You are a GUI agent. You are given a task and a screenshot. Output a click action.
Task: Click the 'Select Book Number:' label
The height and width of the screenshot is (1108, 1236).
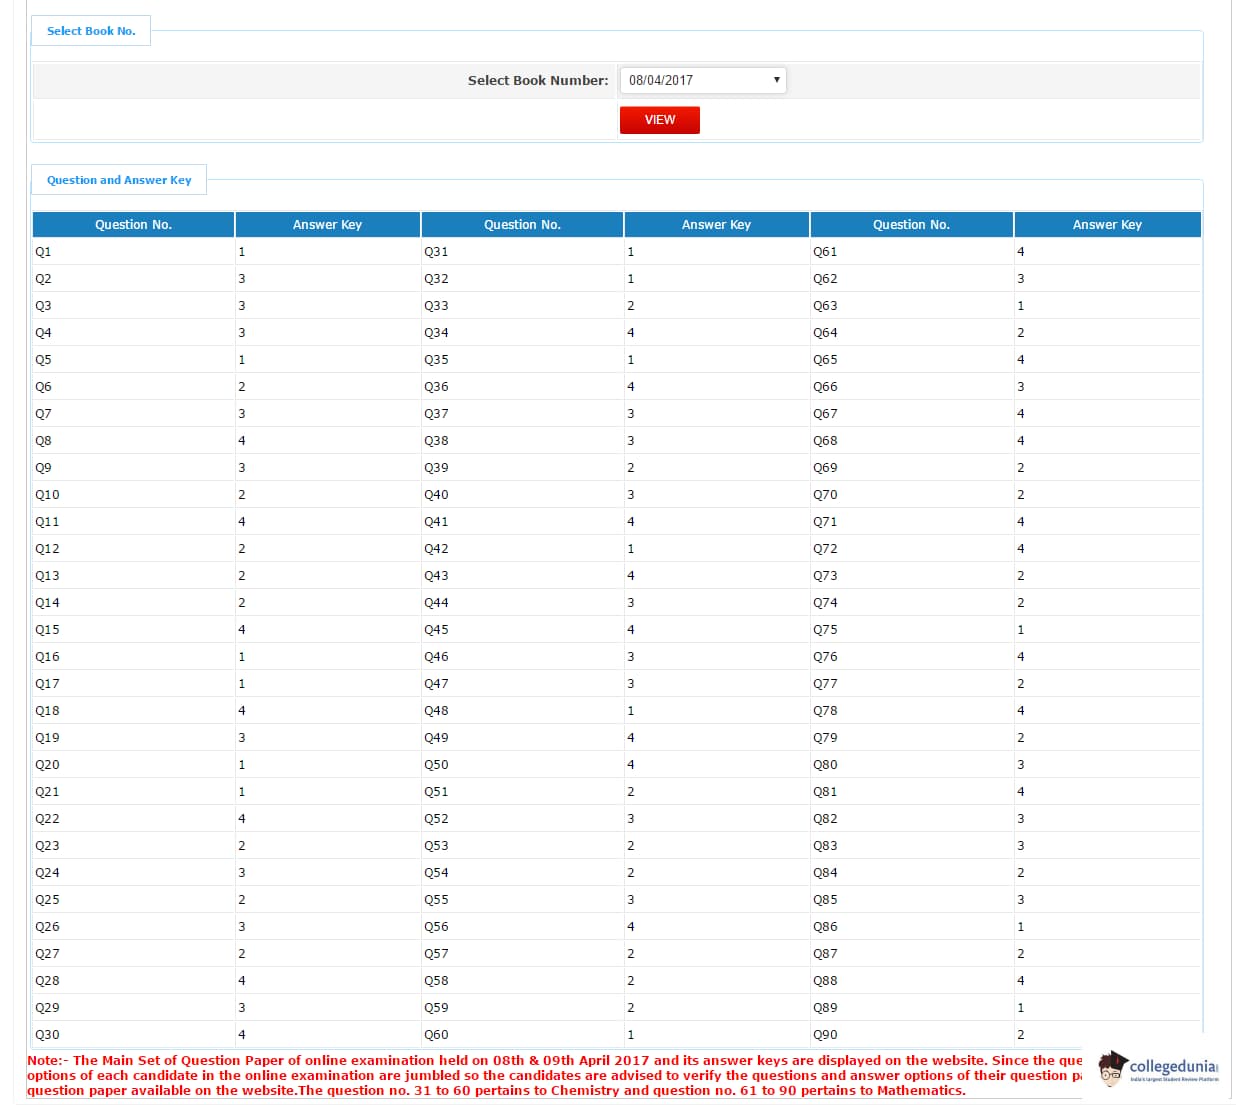click(x=537, y=81)
